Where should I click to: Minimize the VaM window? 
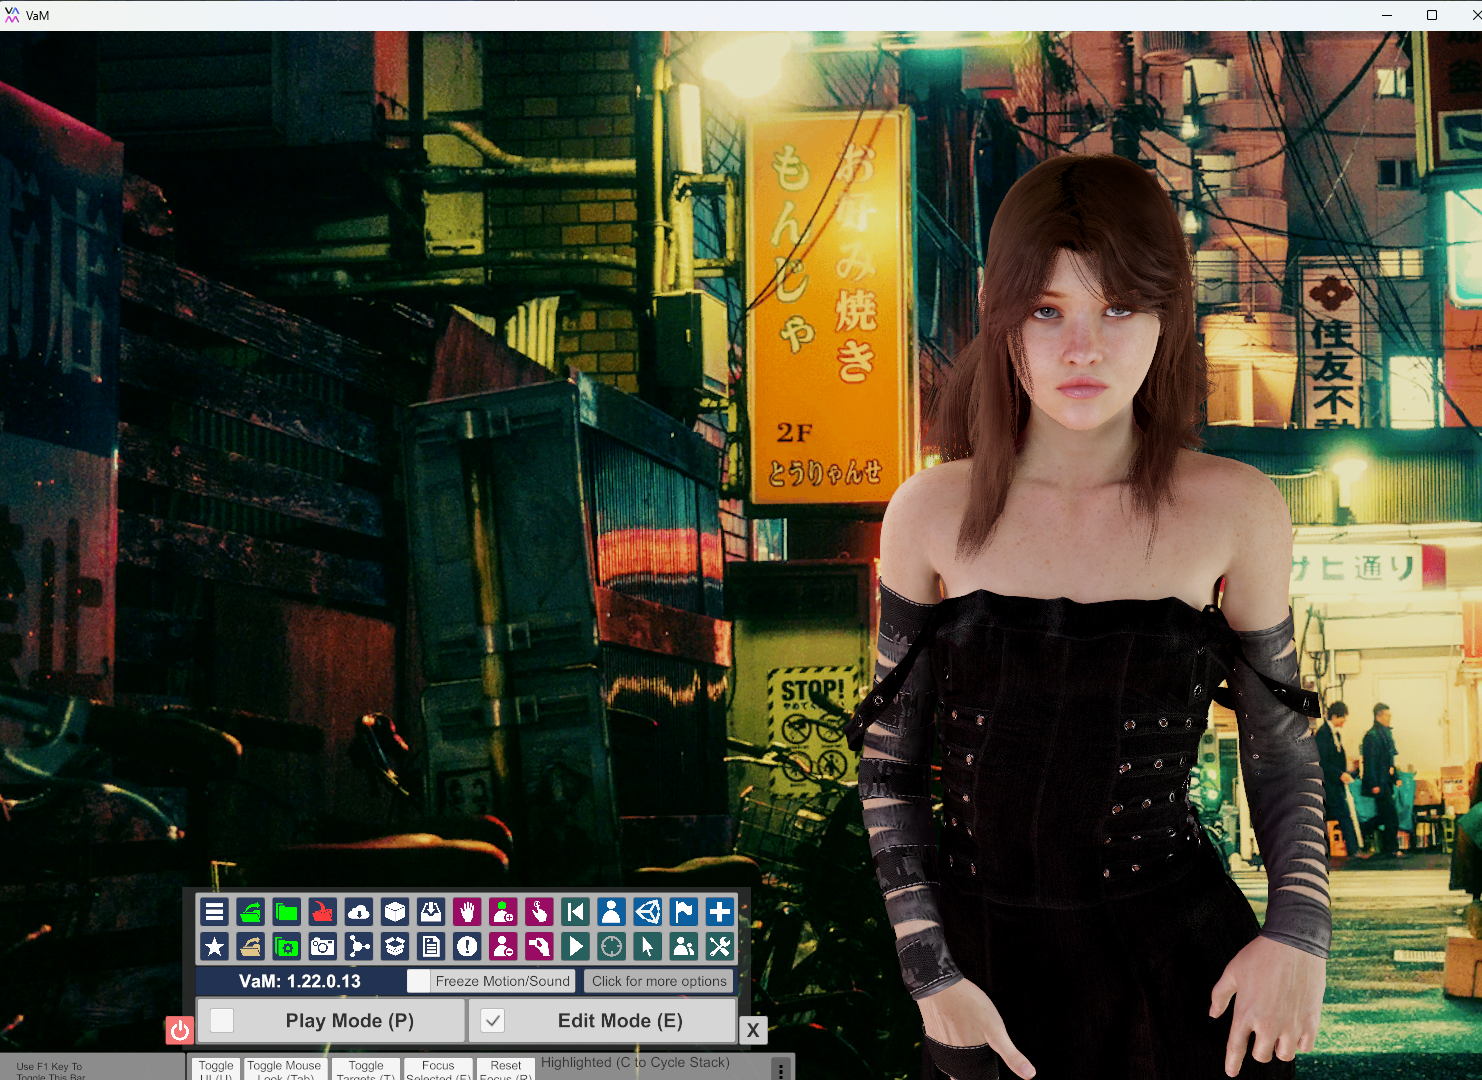(1387, 15)
